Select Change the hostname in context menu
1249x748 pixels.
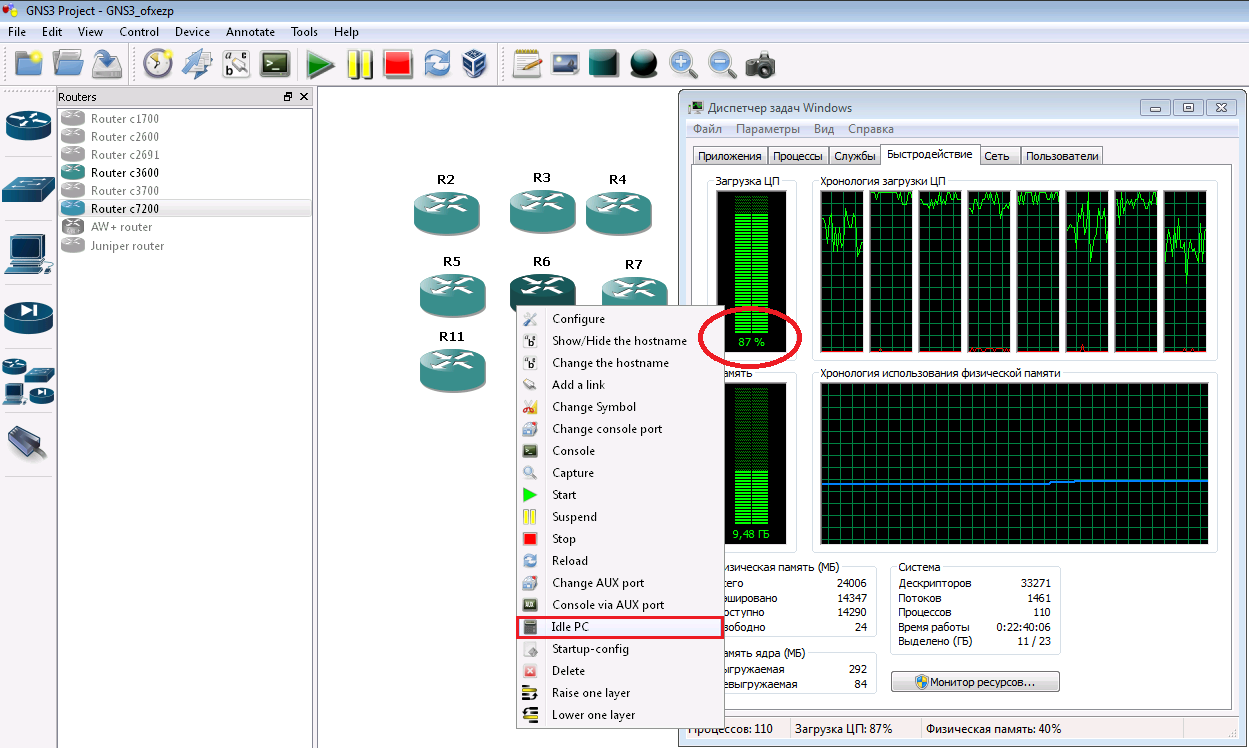(610, 363)
